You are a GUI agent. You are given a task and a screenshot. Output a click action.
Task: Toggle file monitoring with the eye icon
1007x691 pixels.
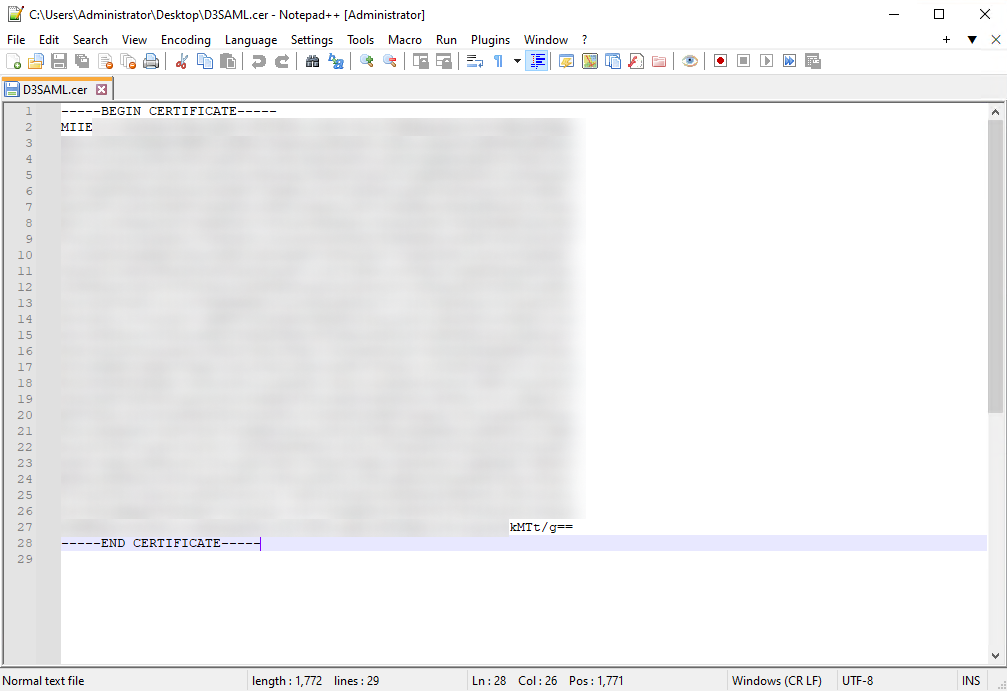(689, 61)
